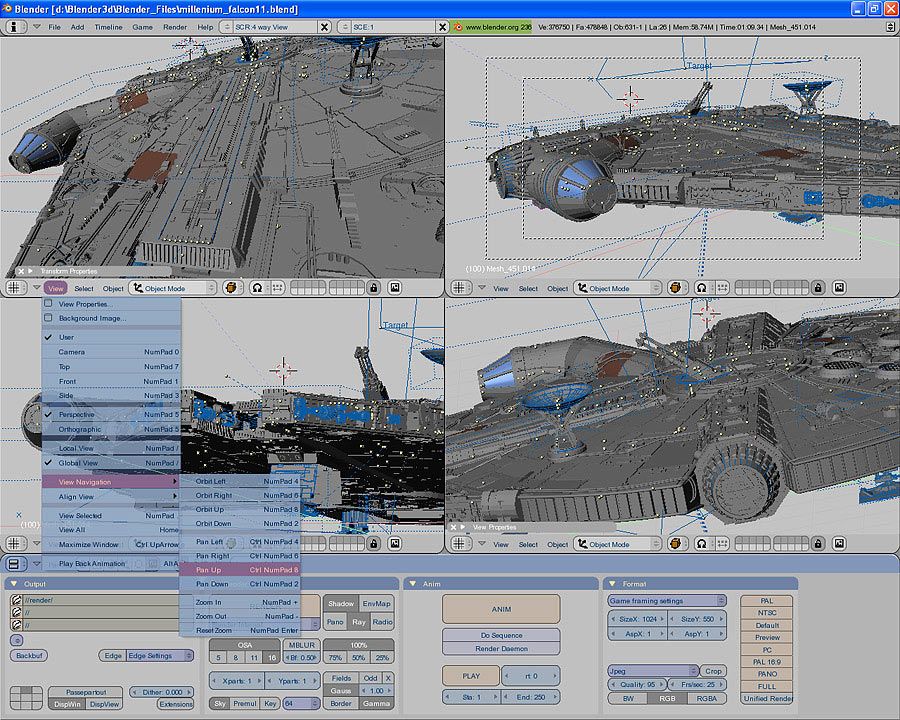This screenshot has height=720, width=900.
Task: Click render view icon in top-right viewport header
Action: (x=839, y=288)
